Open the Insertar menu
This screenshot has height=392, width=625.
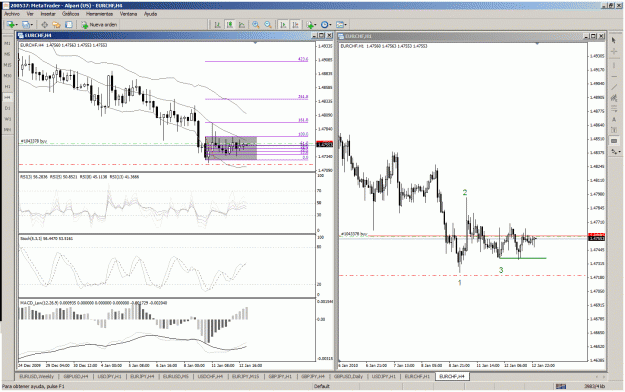(48, 14)
